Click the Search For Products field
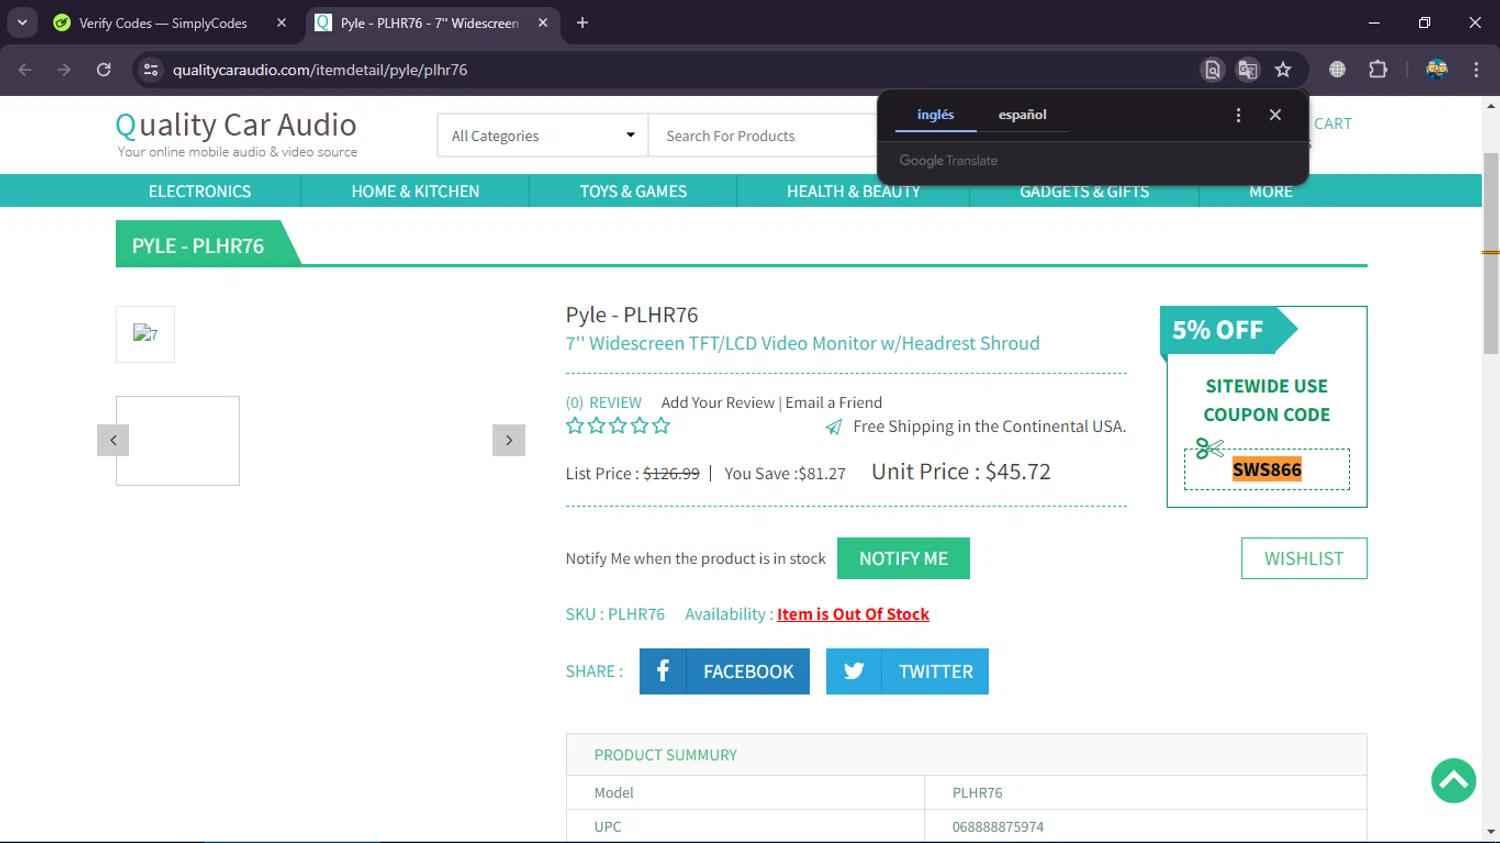 pos(763,136)
